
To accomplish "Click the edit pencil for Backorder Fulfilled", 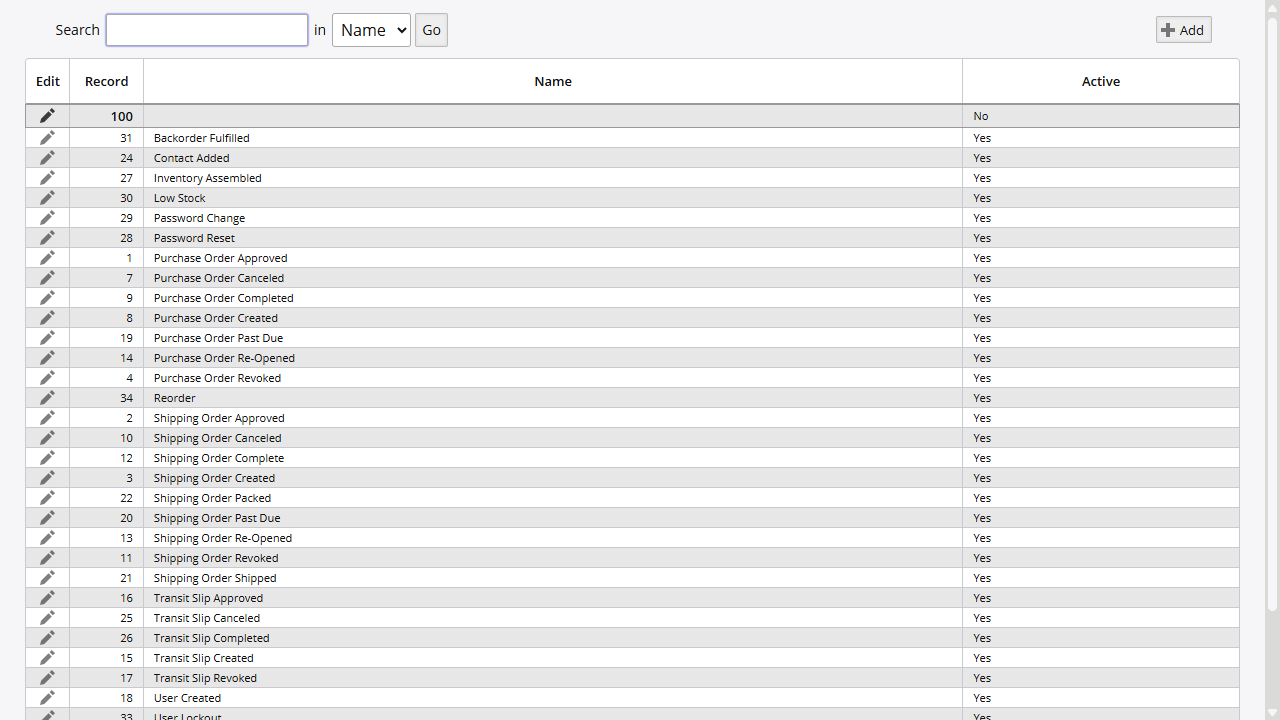I will 47,138.
